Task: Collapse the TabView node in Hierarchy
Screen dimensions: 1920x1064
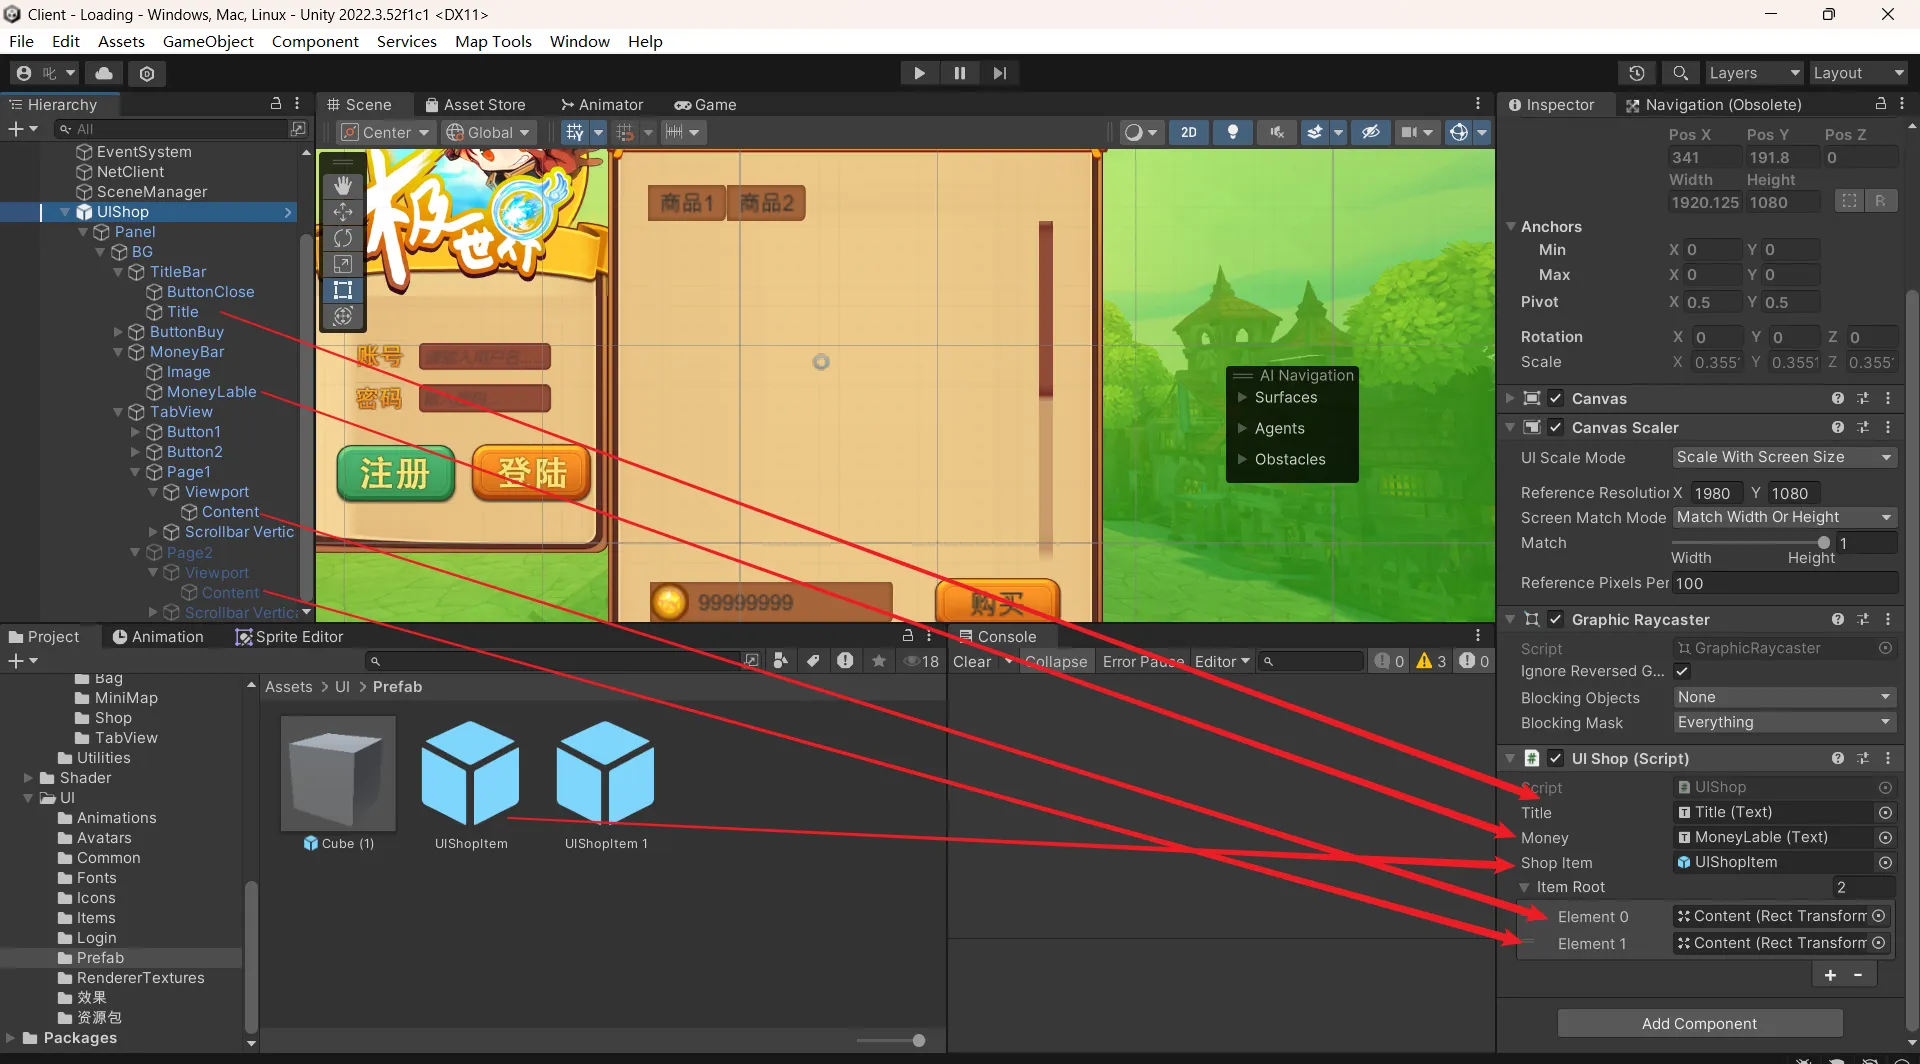Action: point(118,412)
